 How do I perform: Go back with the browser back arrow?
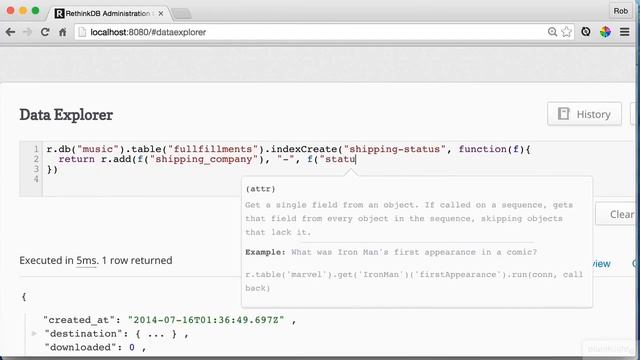click(10, 32)
